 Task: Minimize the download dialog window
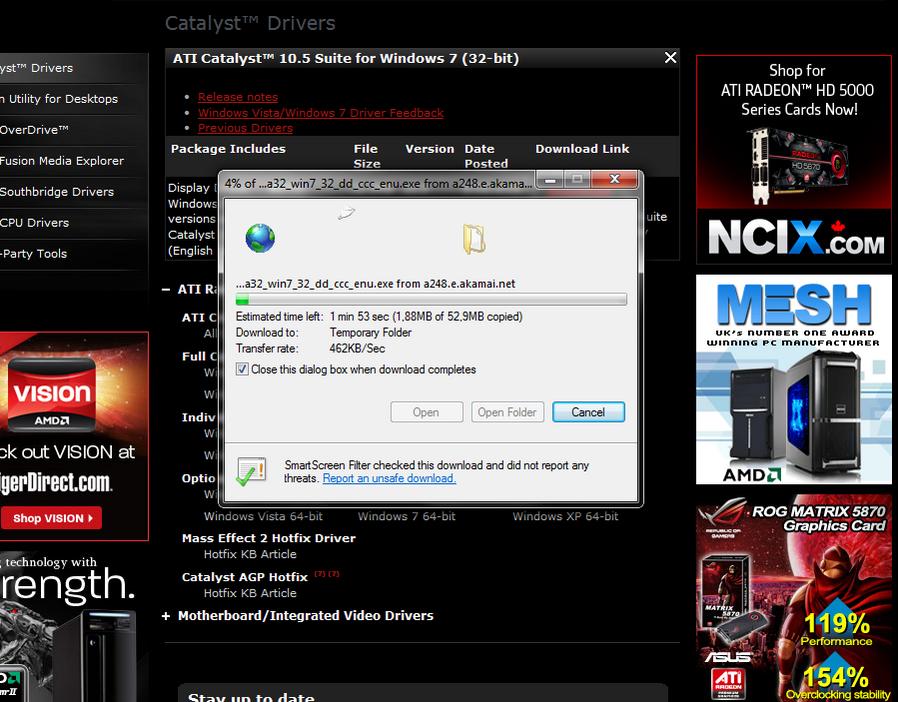550,180
